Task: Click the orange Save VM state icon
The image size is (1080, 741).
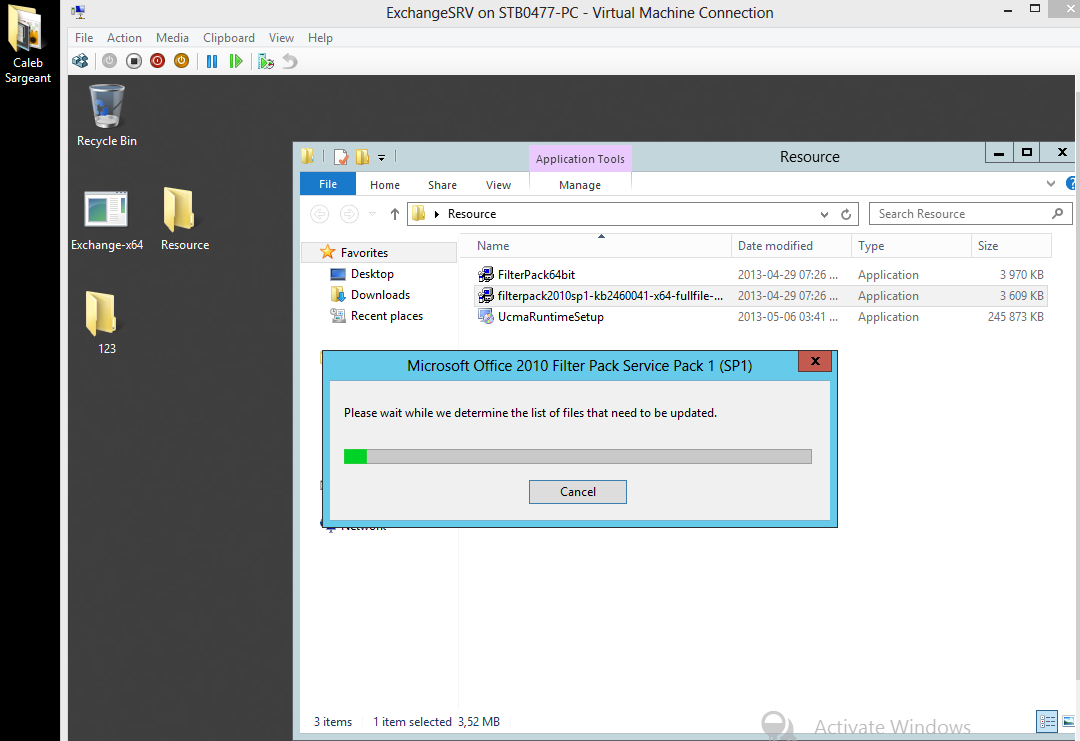Action: coord(181,61)
